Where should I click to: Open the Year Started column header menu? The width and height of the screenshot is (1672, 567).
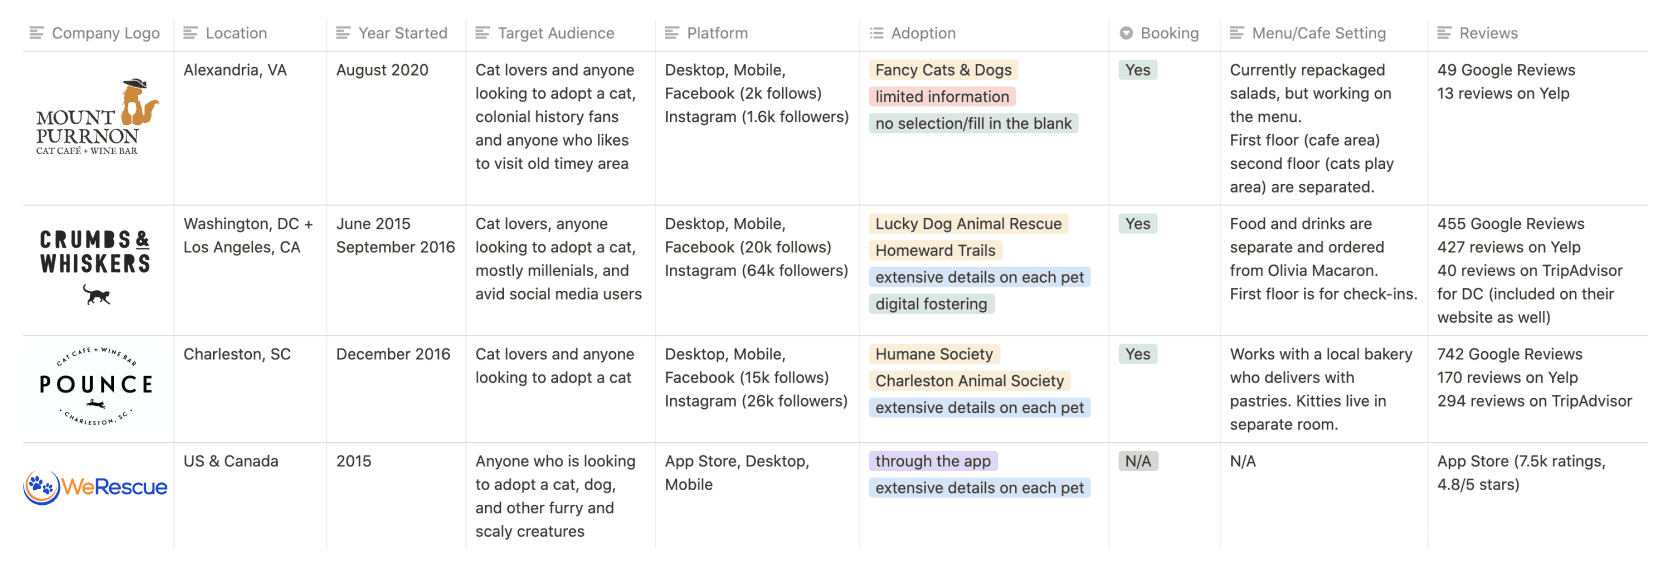pyautogui.click(x=395, y=33)
